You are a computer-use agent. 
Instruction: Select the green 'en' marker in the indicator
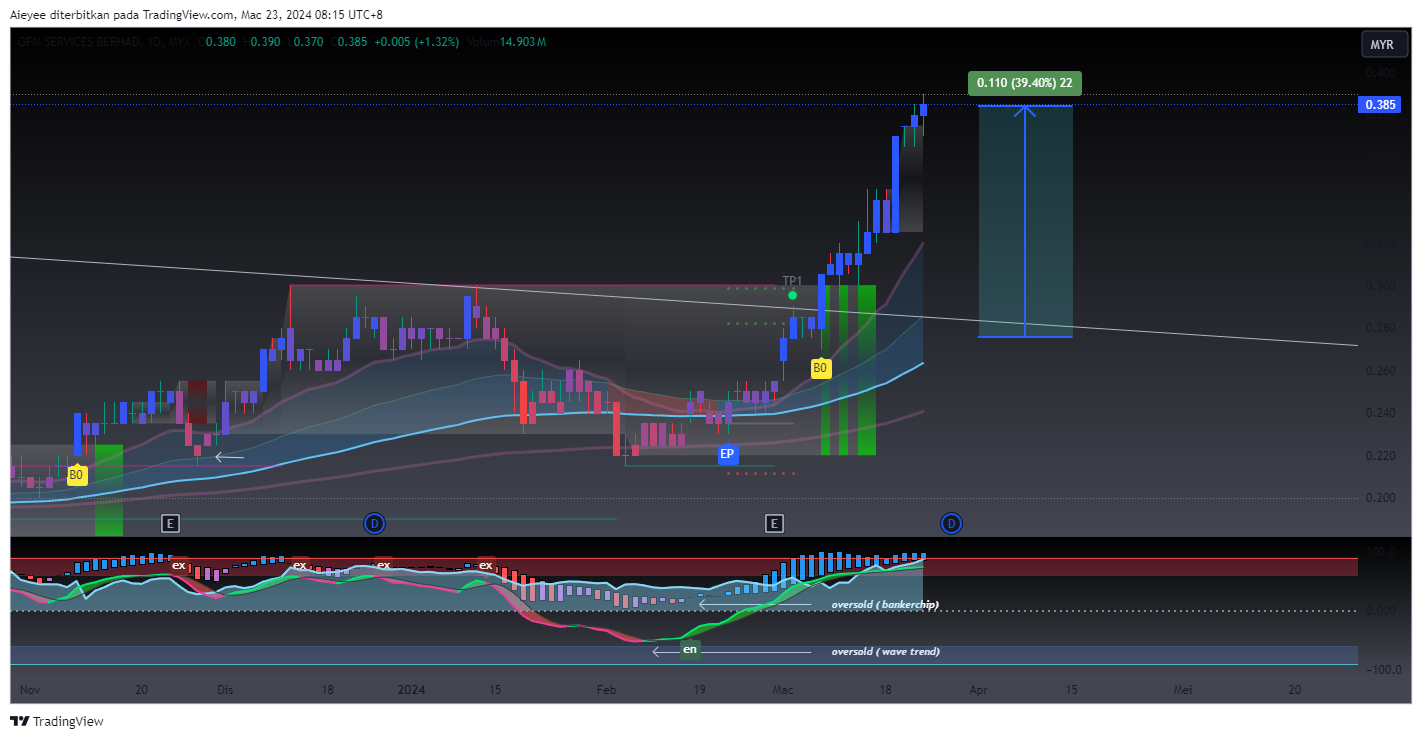(x=690, y=650)
